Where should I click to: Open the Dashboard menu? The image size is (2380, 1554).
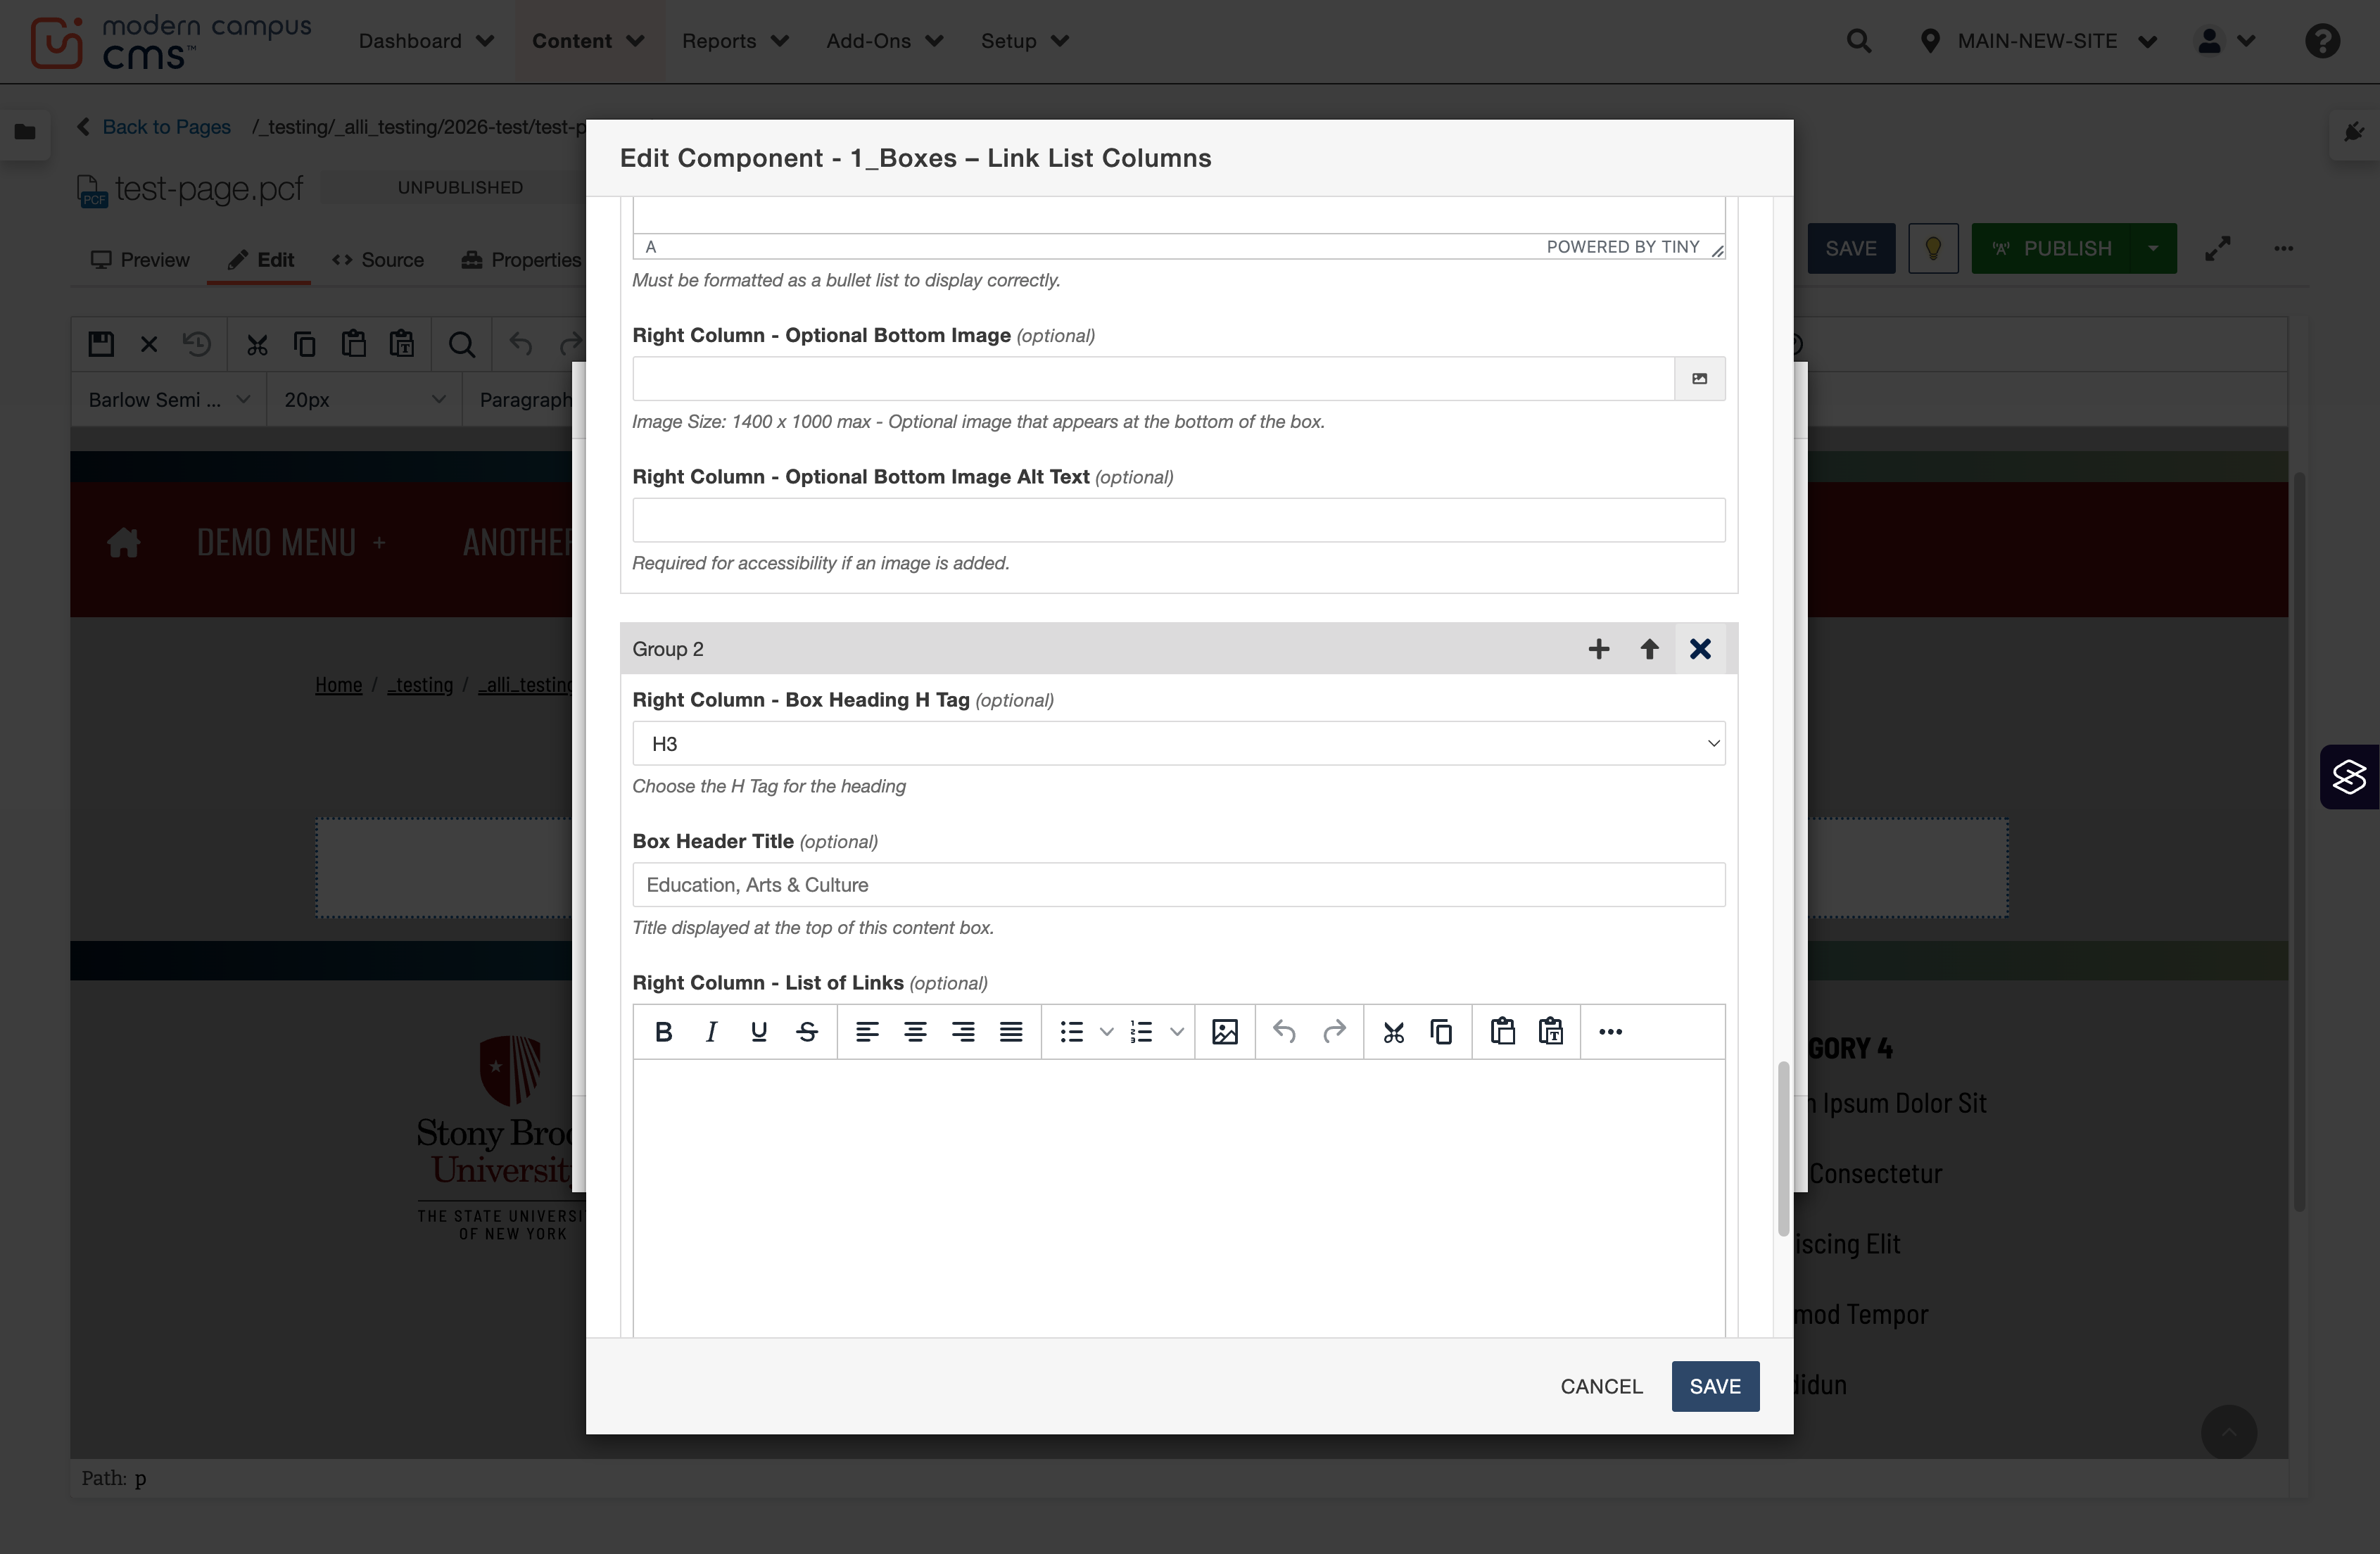point(427,41)
